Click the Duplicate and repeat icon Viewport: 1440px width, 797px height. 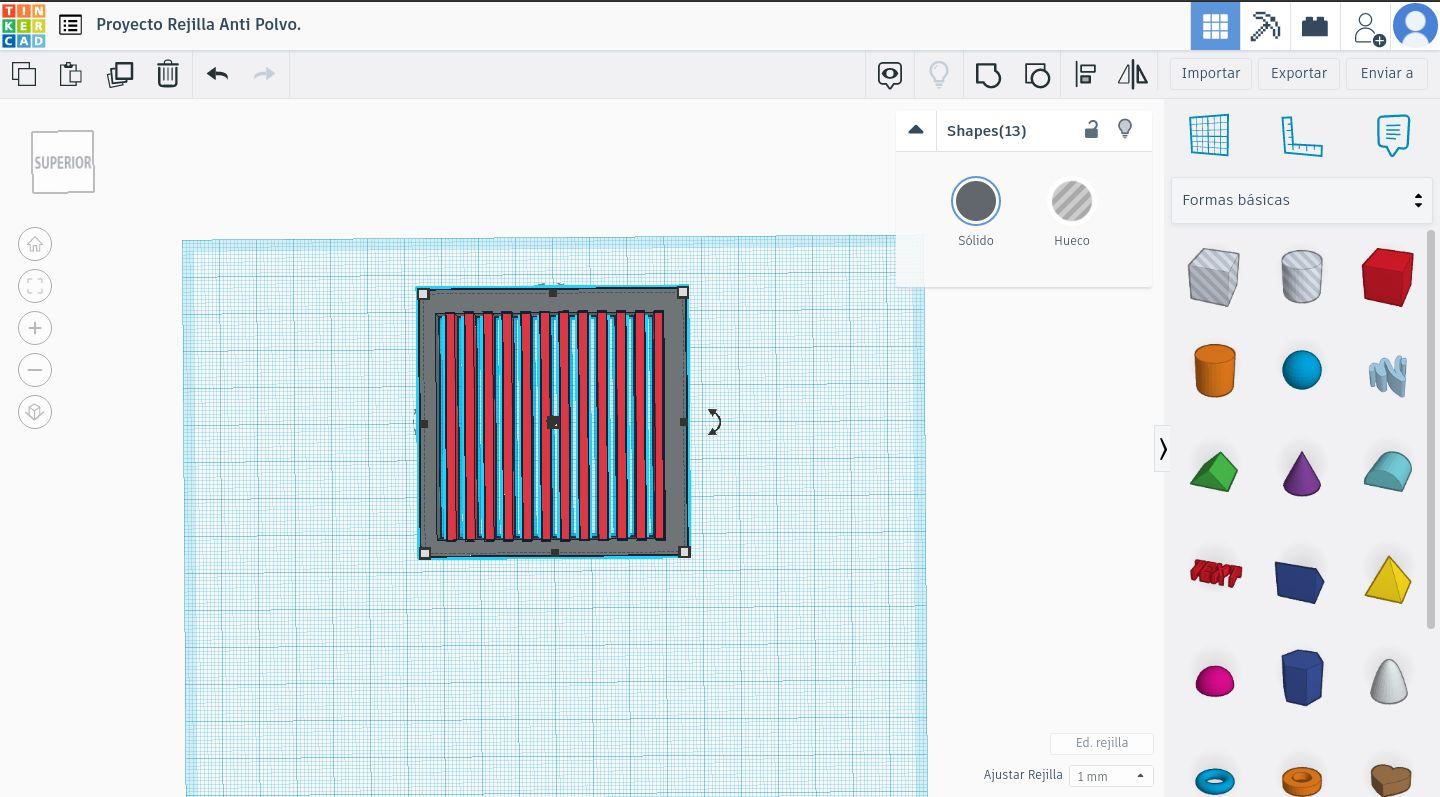(x=120, y=74)
